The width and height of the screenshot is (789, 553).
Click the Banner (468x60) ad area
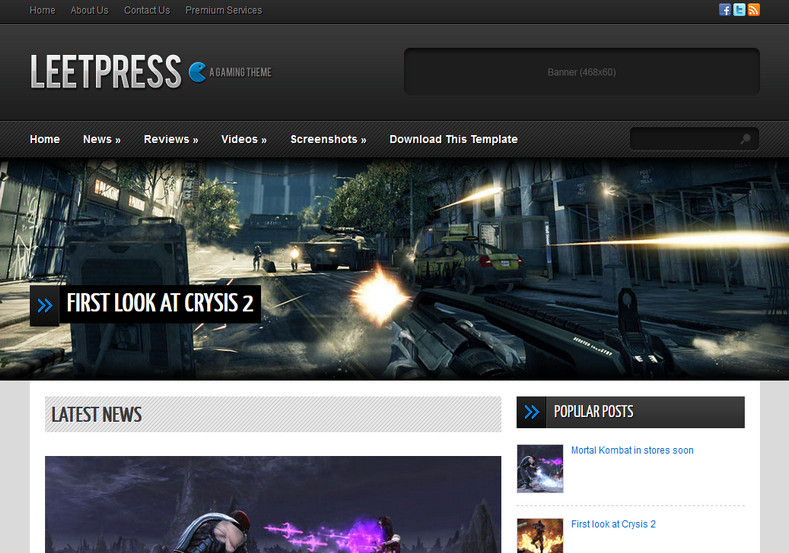click(x=582, y=71)
